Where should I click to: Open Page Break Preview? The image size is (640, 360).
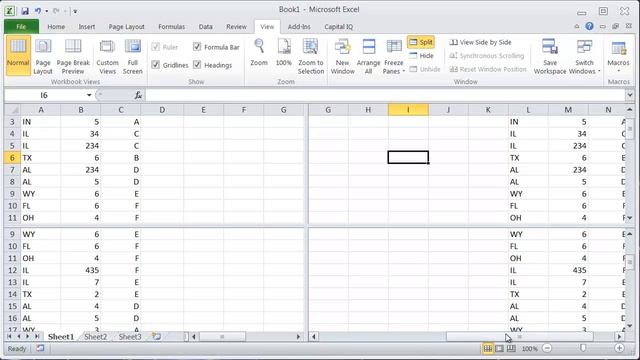[73, 56]
